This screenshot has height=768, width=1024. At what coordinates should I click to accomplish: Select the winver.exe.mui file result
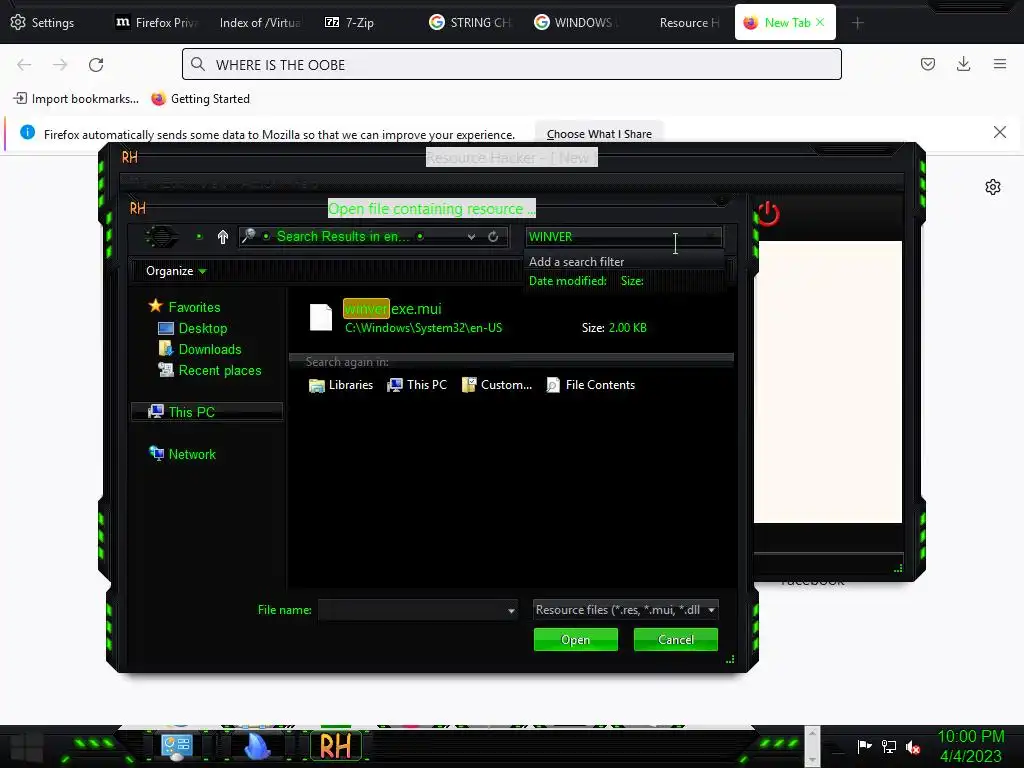click(511, 317)
